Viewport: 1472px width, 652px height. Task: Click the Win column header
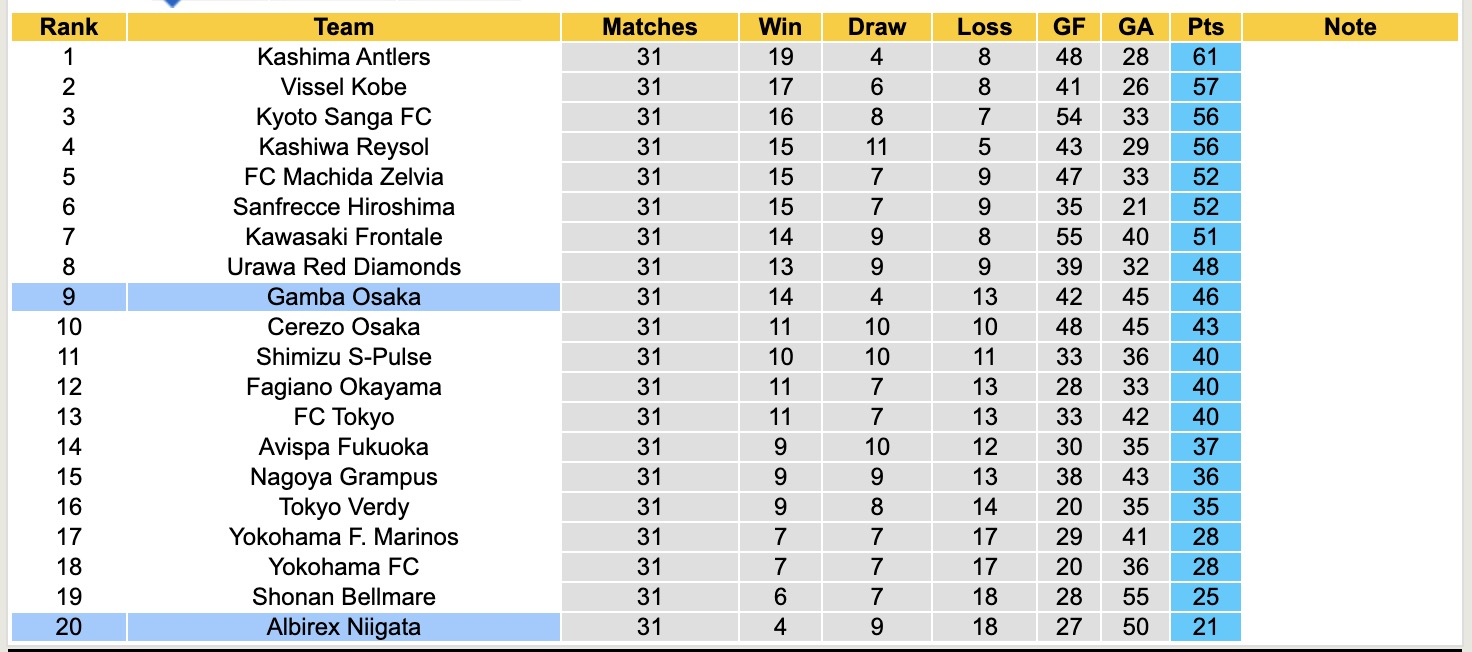coord(780,27)
